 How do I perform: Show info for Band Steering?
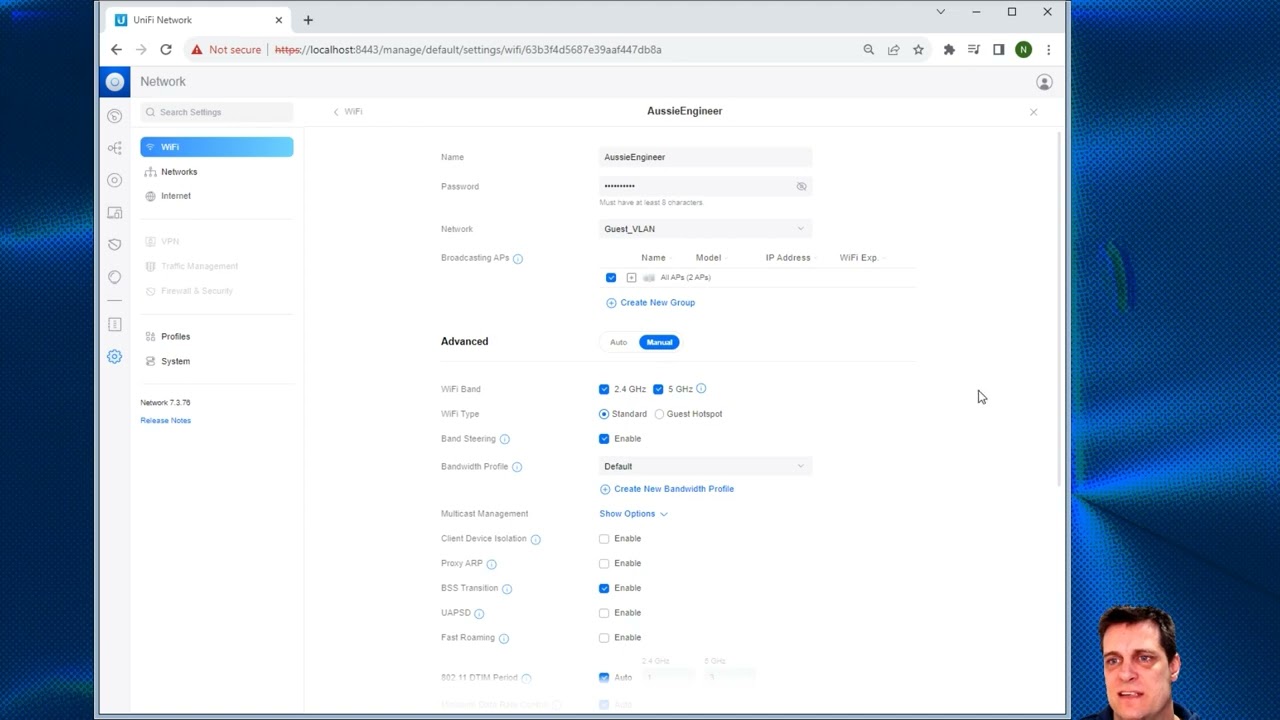coord(504,439)
